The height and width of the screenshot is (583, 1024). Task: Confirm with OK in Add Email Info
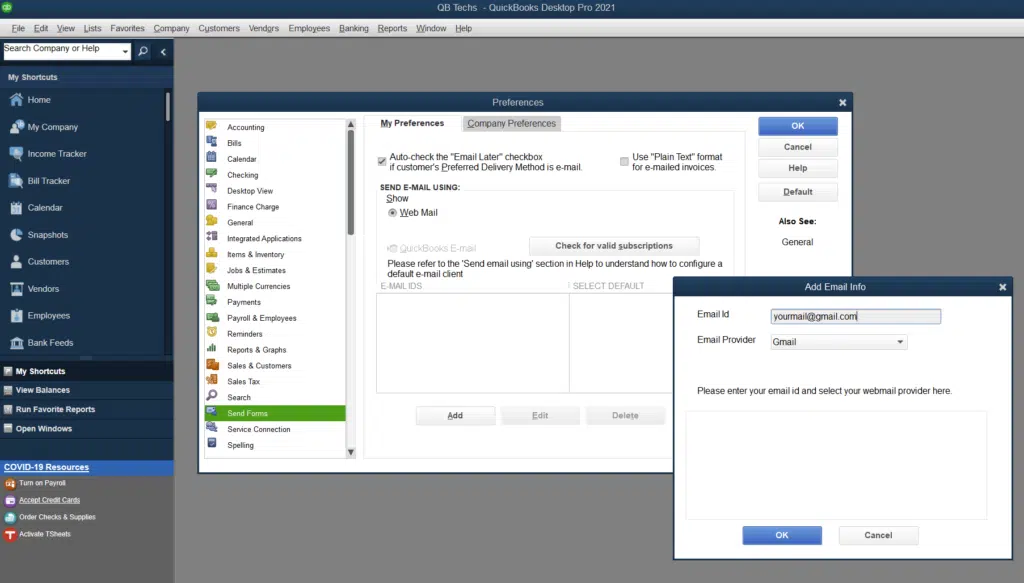[x=782, y=535]
